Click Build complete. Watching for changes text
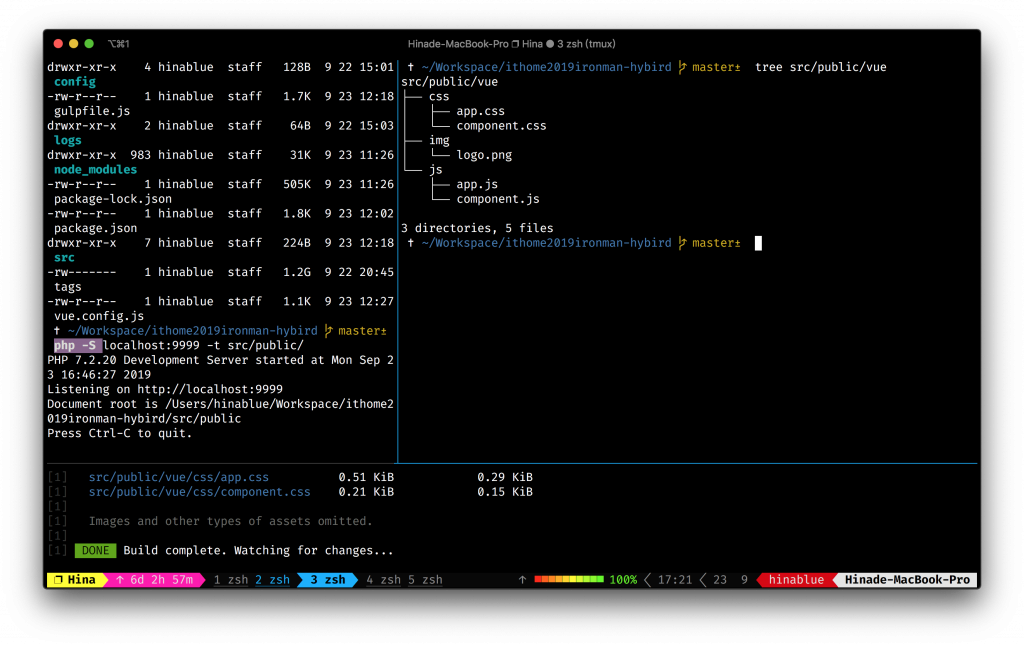 coord(259,551)
